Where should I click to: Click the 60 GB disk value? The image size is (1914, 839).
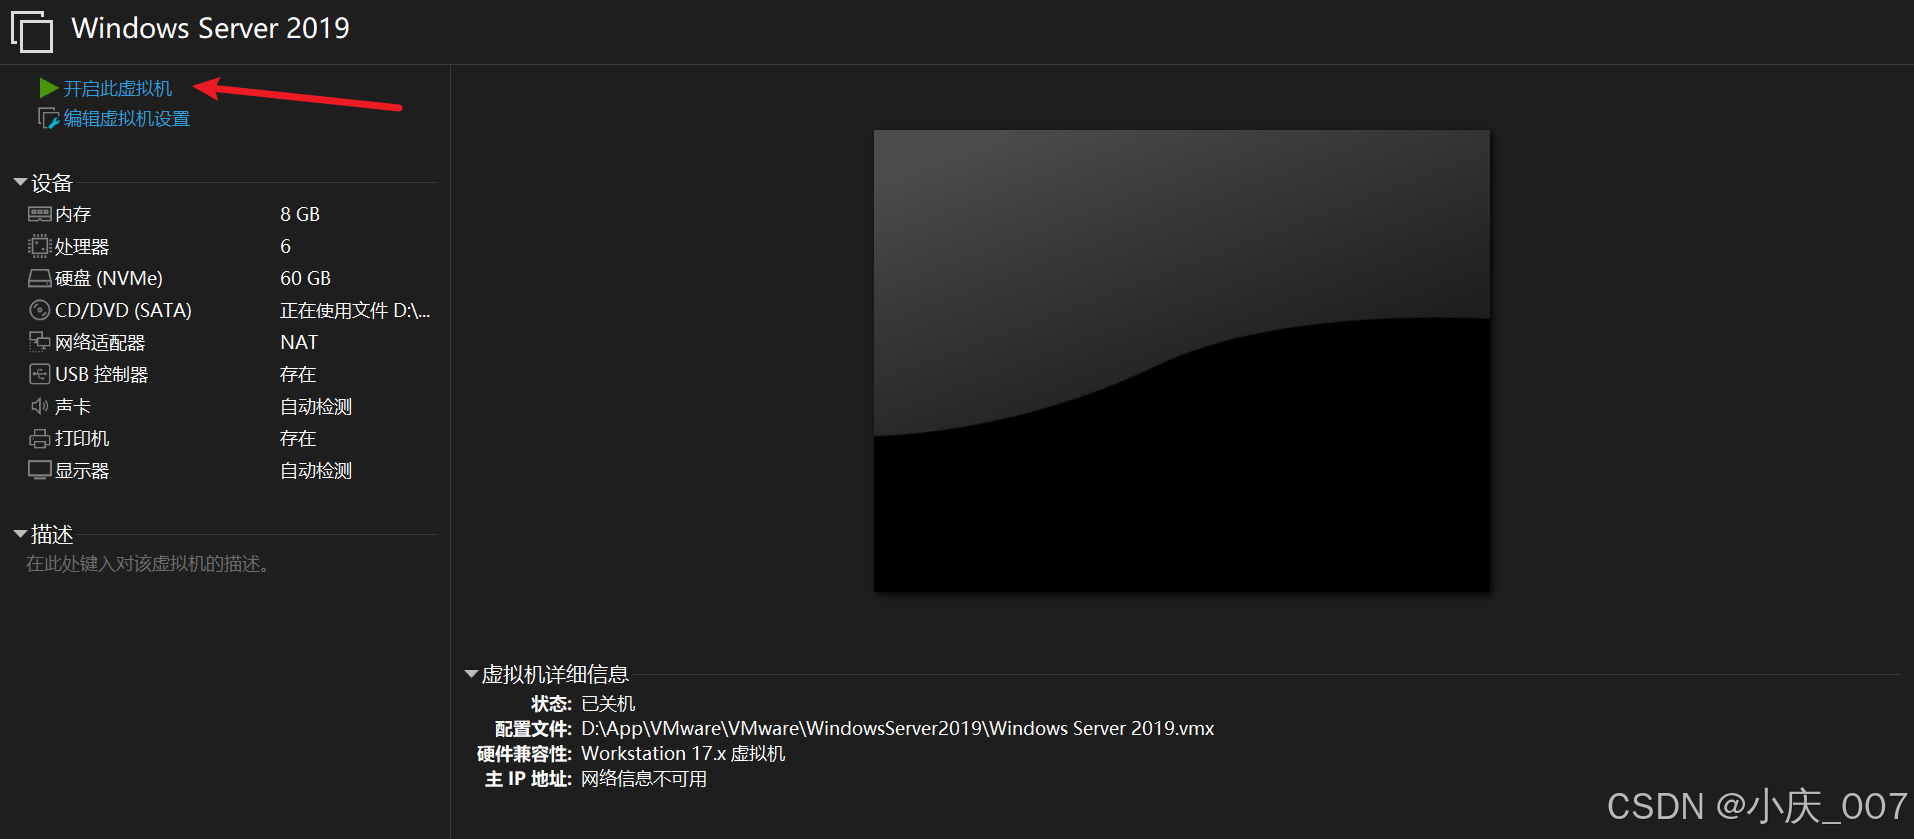point(305,278)
